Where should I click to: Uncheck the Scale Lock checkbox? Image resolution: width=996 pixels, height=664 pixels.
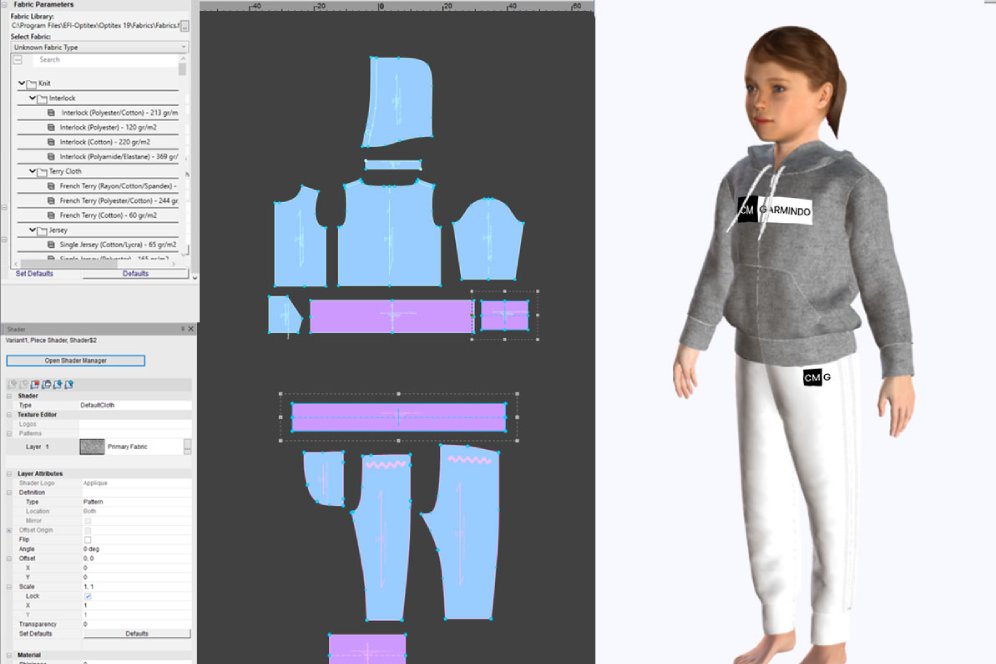click(x=88, y=596)
